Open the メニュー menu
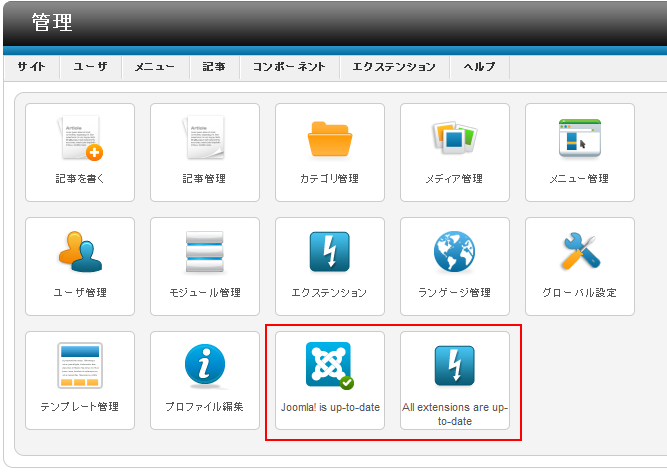The height and width of the screenshot is (473, 667). (155, 67)
